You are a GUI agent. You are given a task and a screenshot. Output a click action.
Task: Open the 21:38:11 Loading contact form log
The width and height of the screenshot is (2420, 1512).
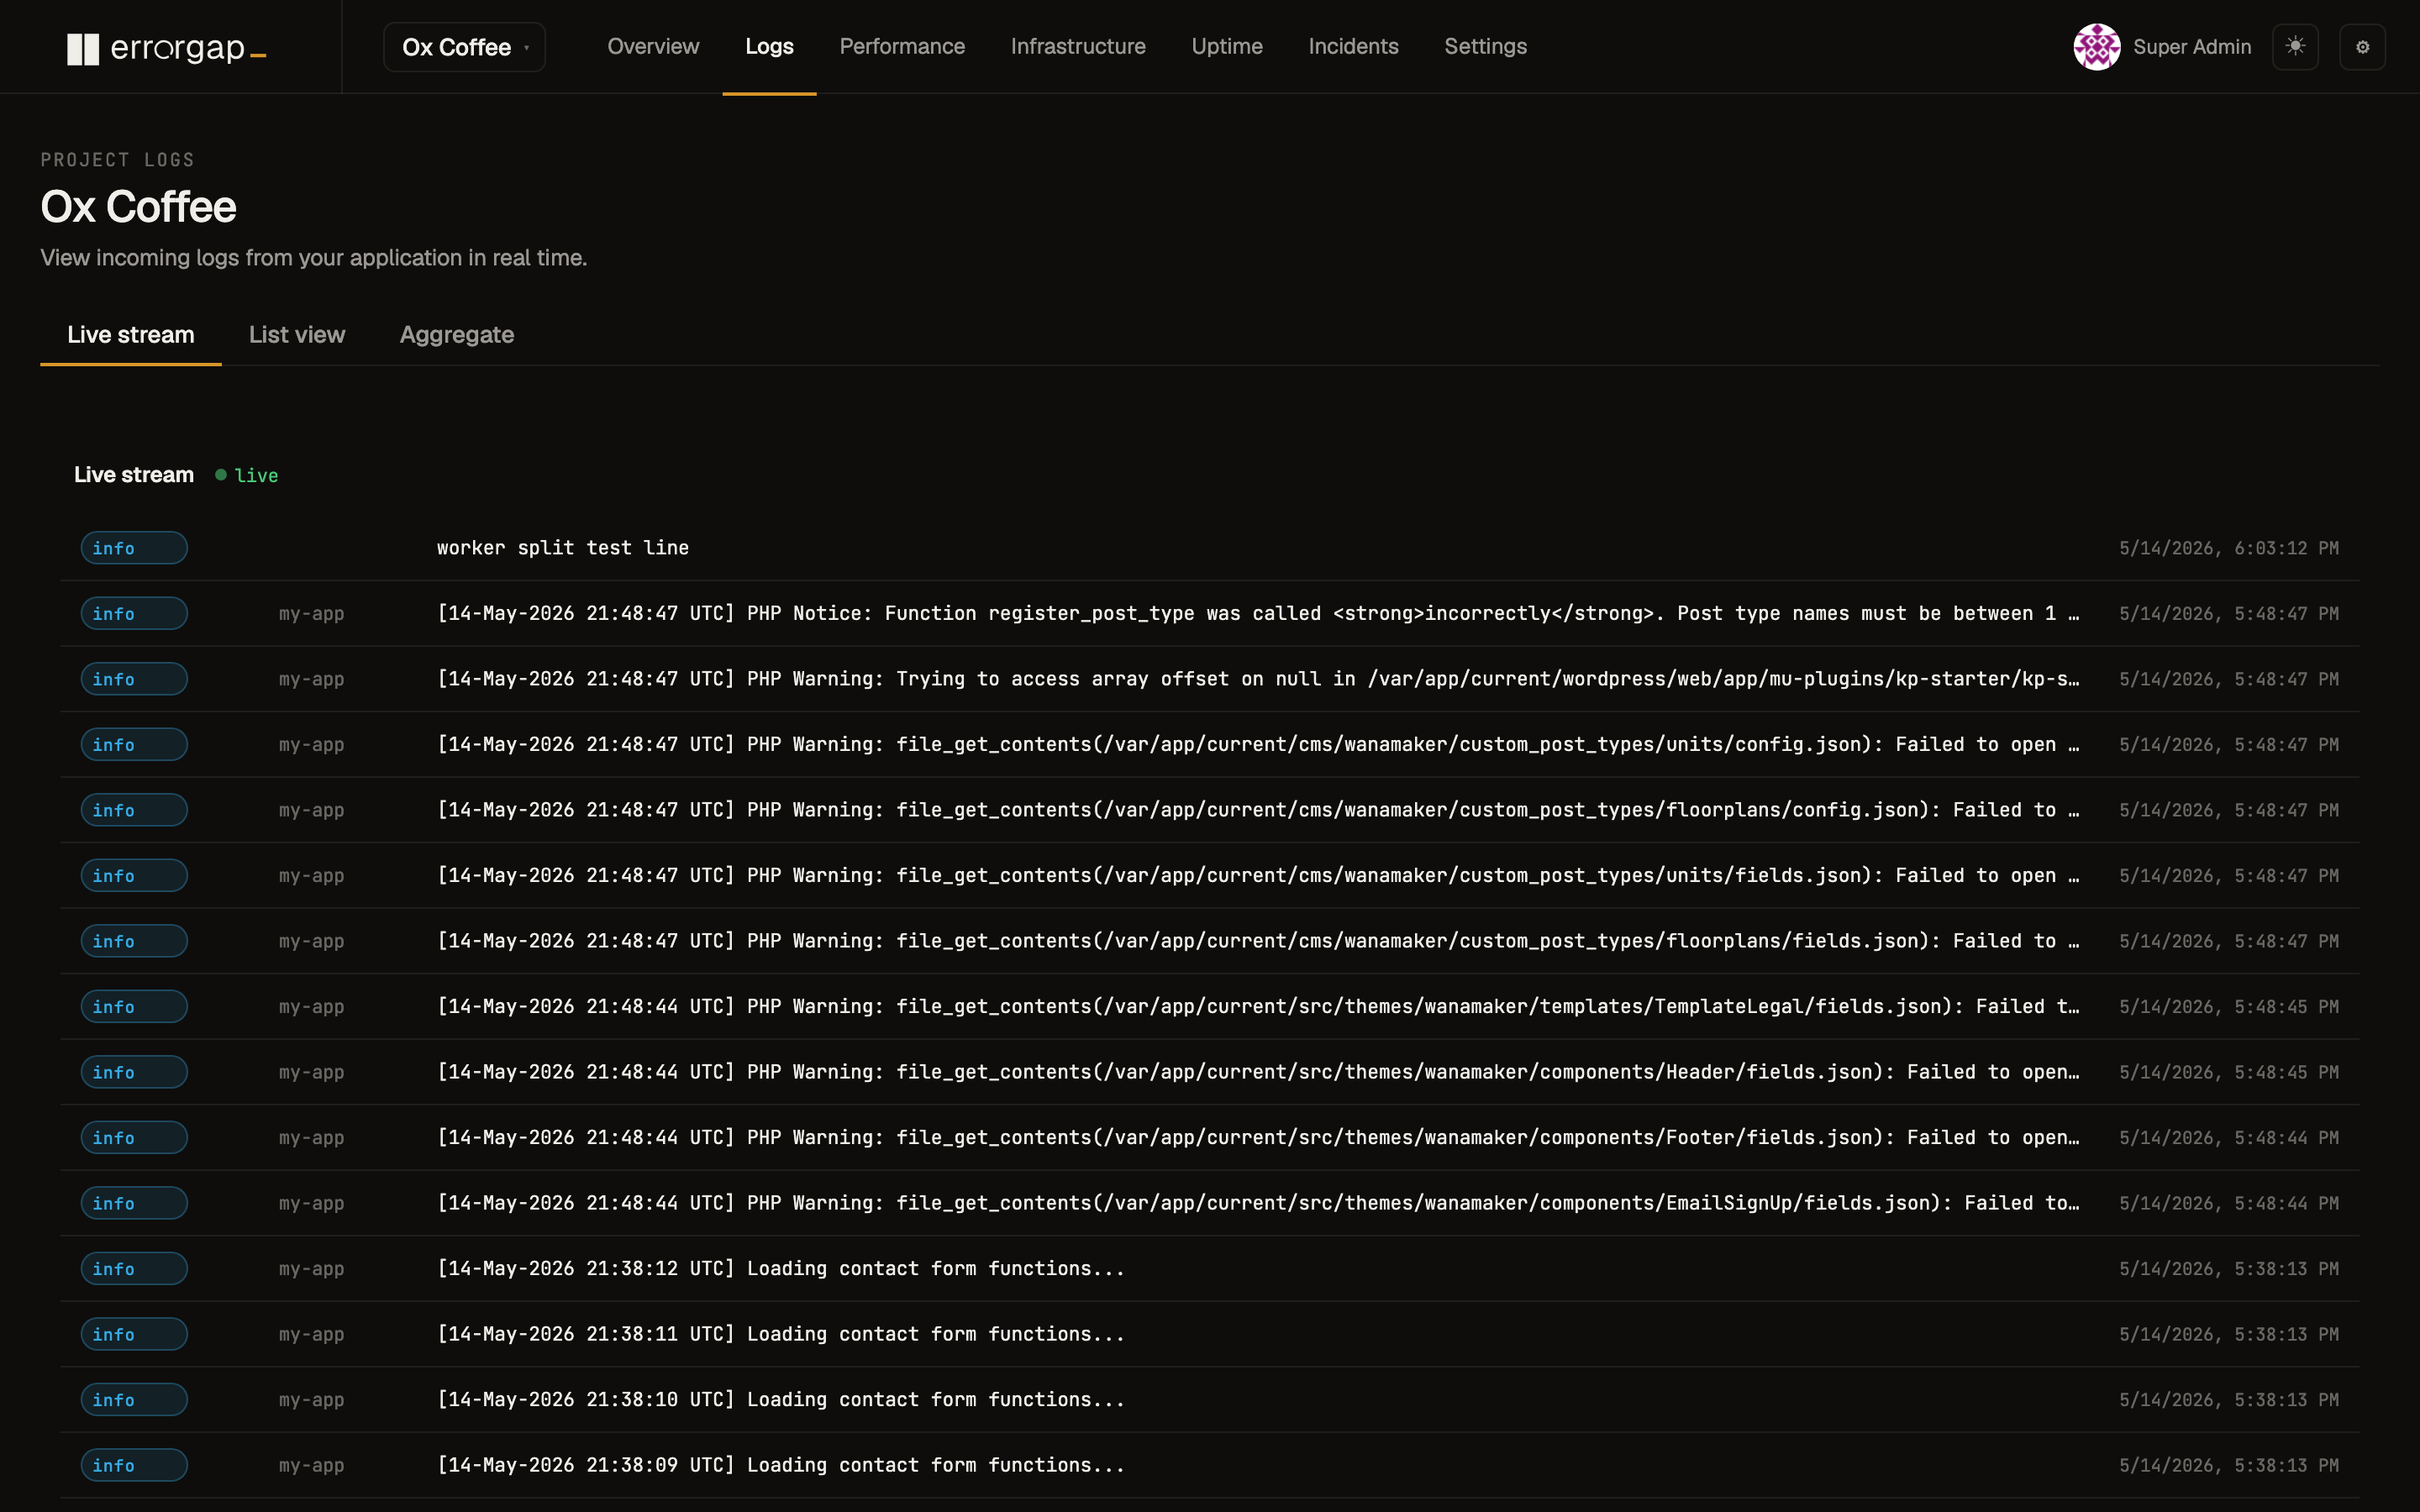[781, 1334]
